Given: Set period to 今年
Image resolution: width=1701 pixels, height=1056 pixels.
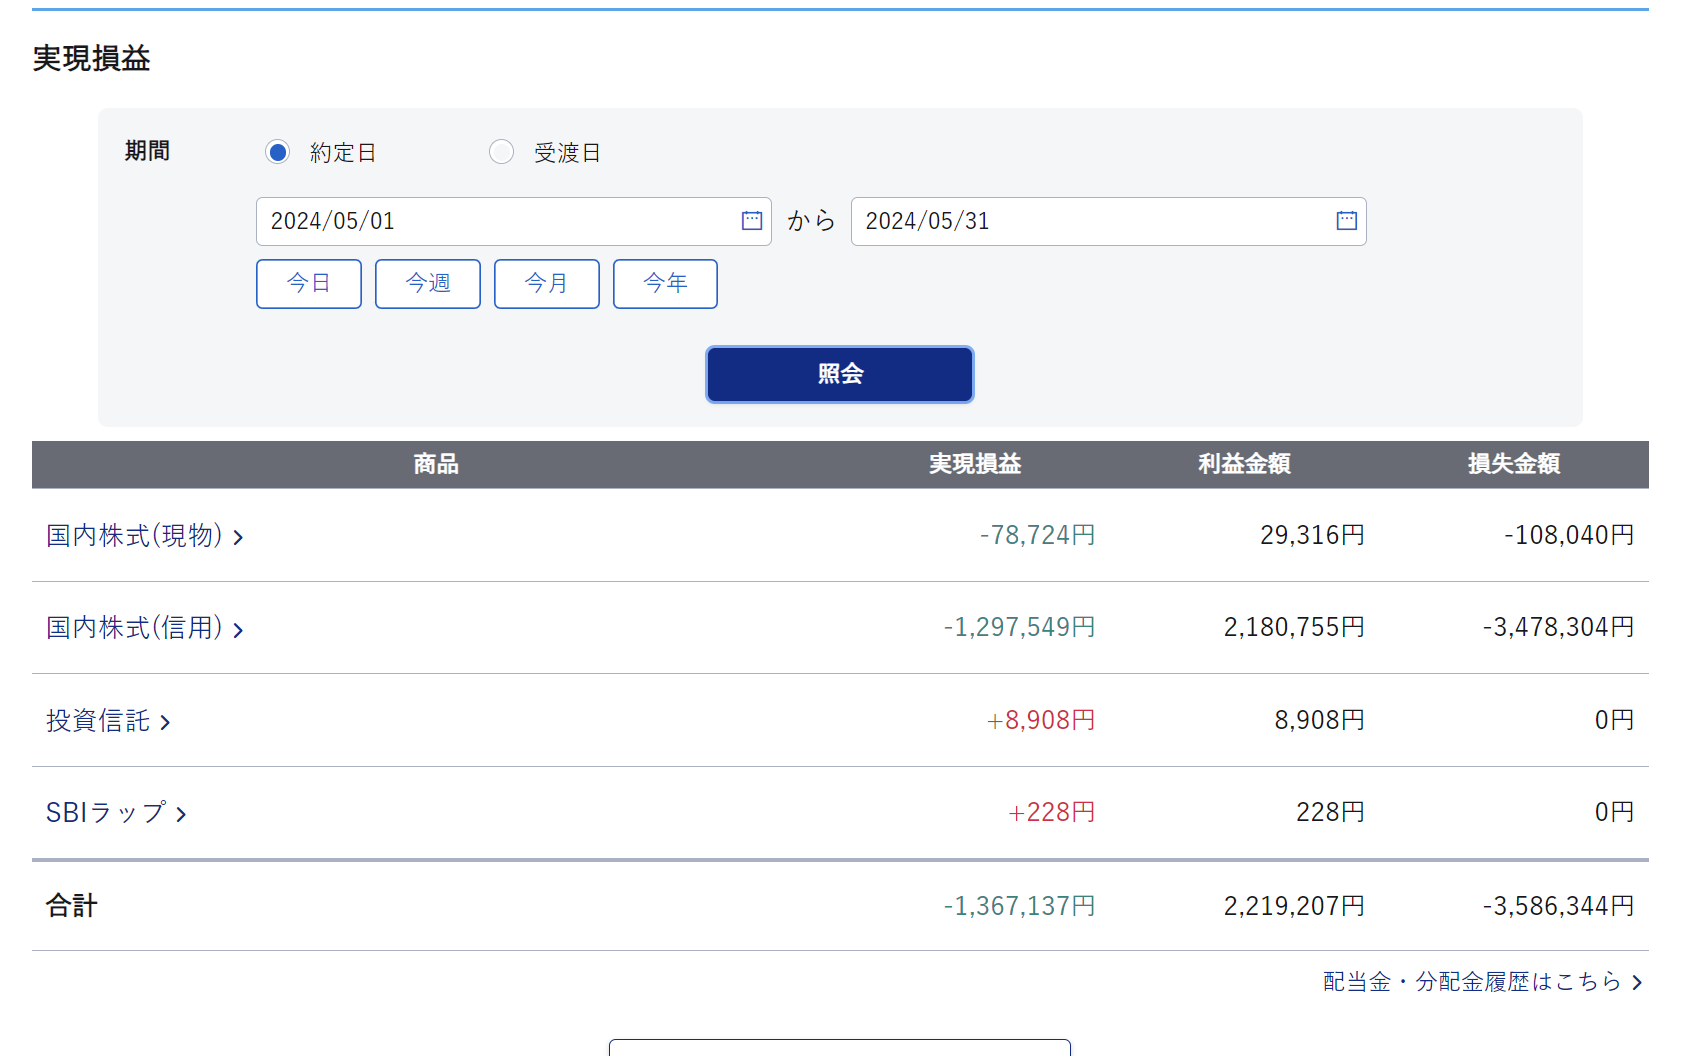Looking at the screenshot, I should pos(665,284).
